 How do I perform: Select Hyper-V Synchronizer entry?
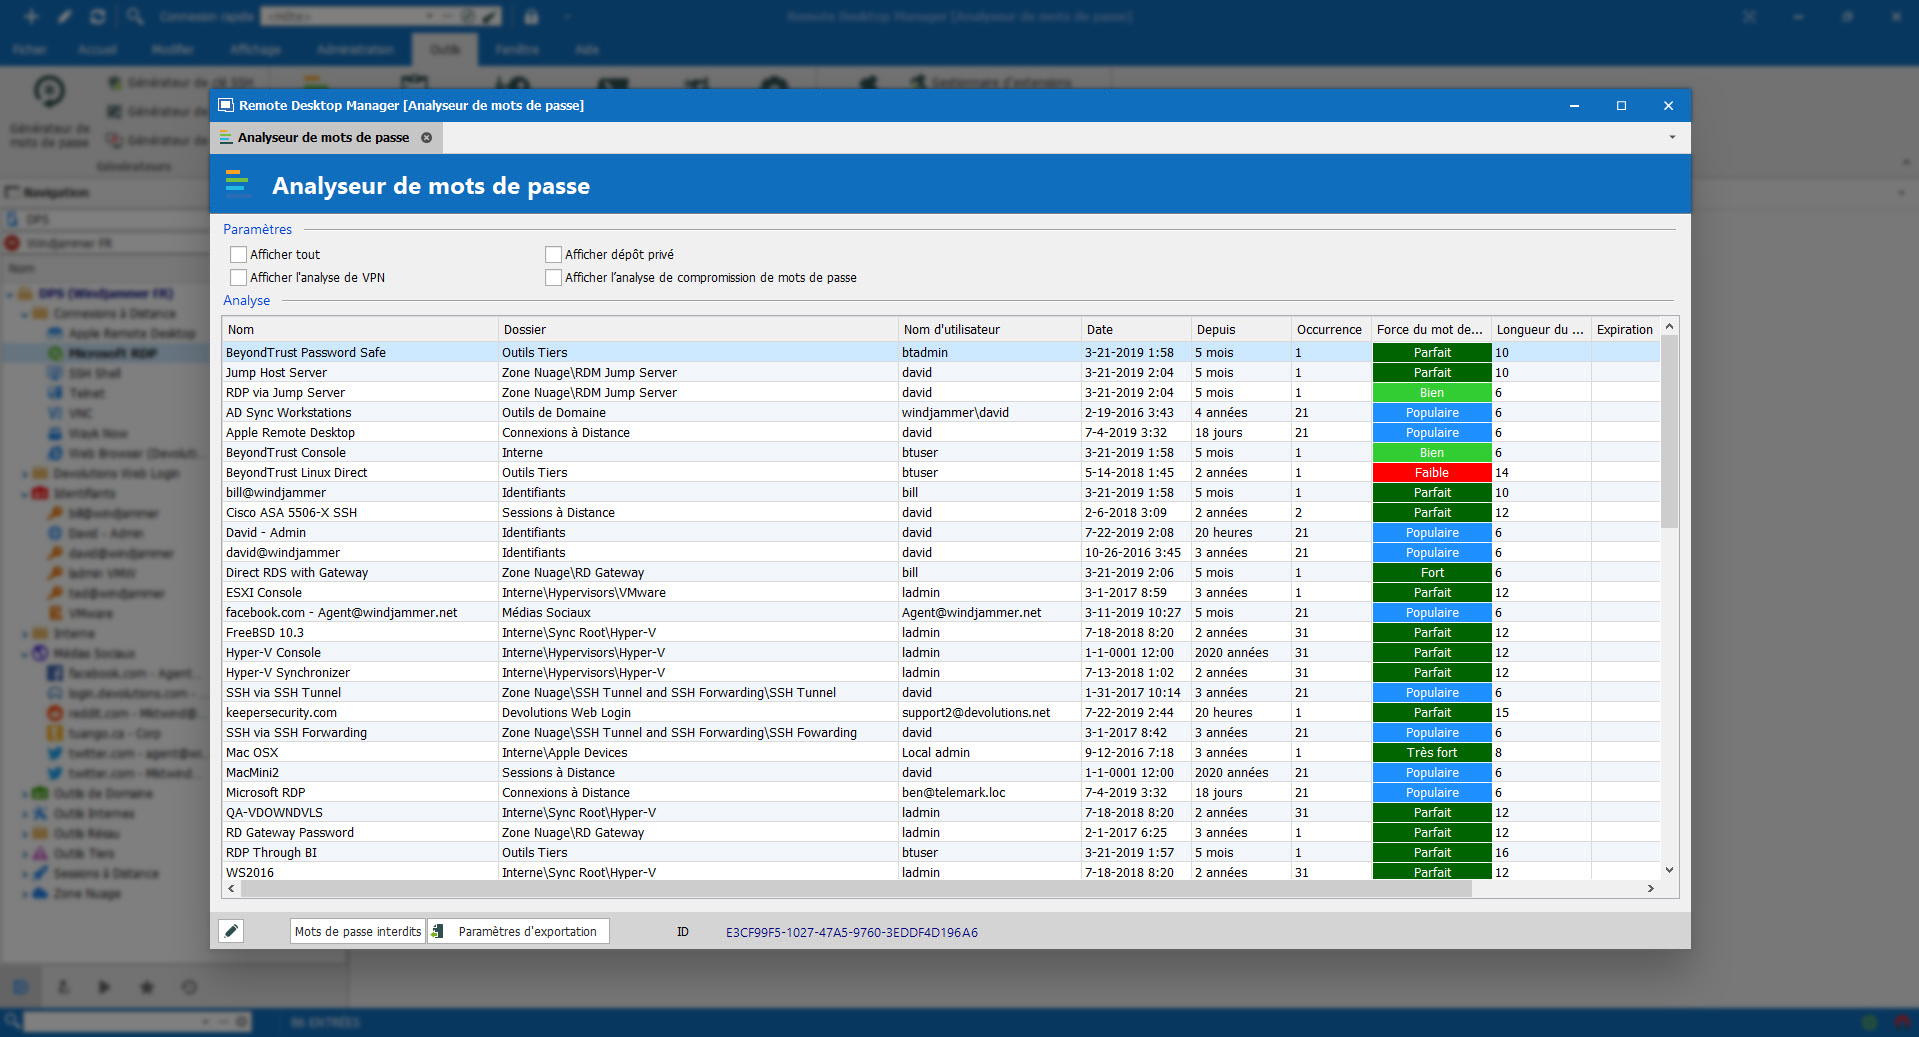pyautogui.click(x=941, y=672)
